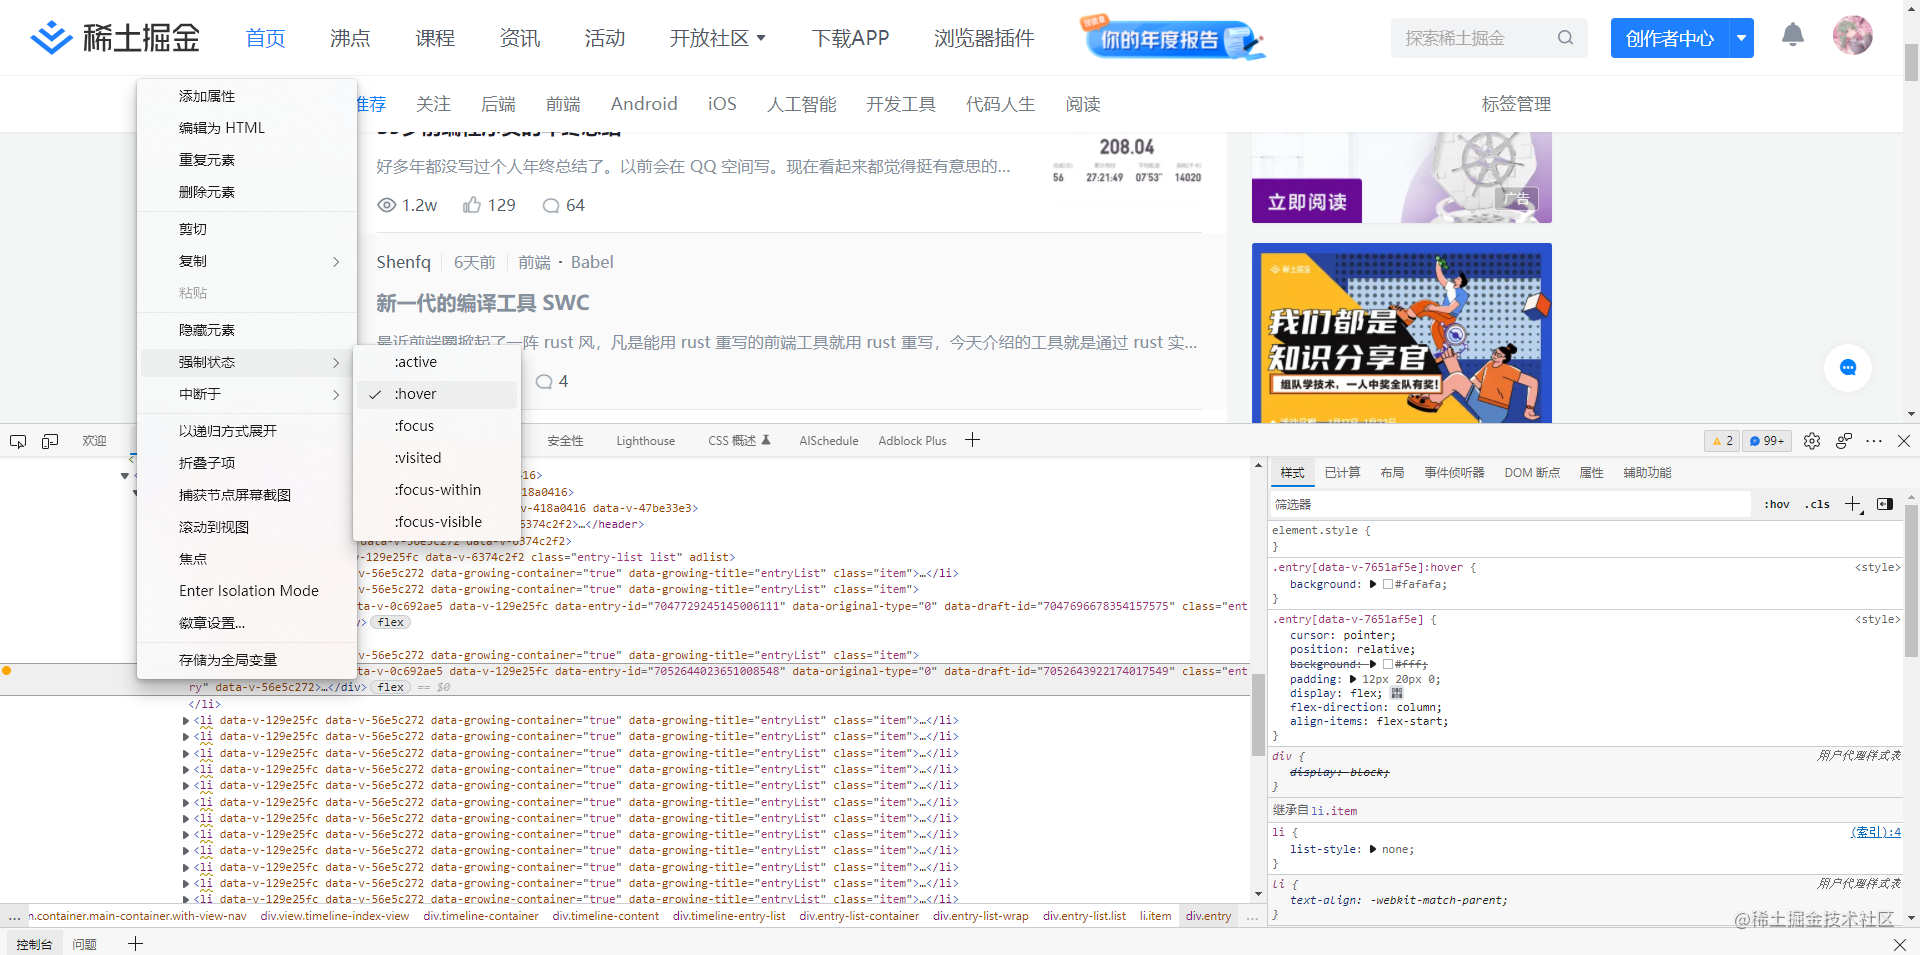Toggle the :visited forced state

pyautogui.click(x=437, y=458)
